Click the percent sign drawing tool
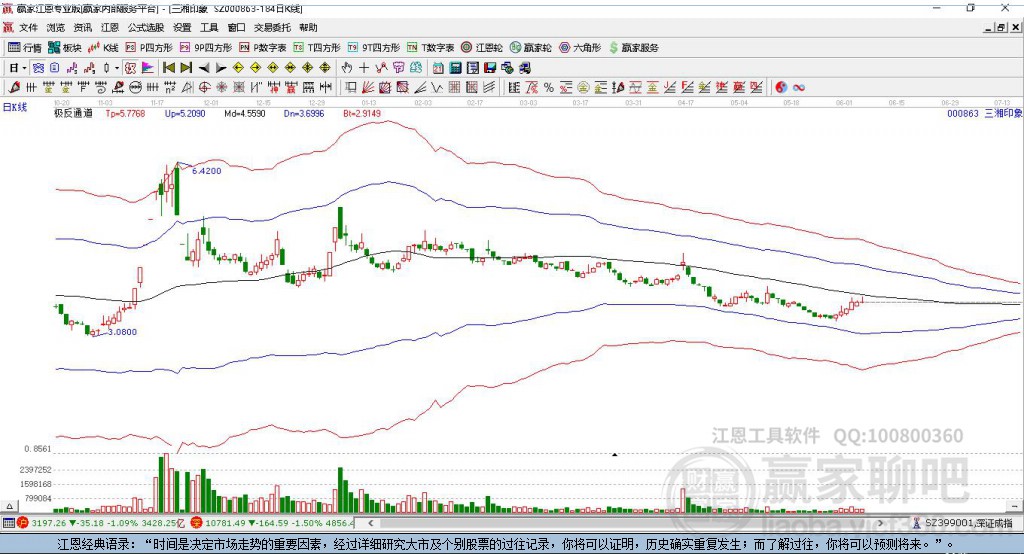1024x554 pixels. coord(549,88)
